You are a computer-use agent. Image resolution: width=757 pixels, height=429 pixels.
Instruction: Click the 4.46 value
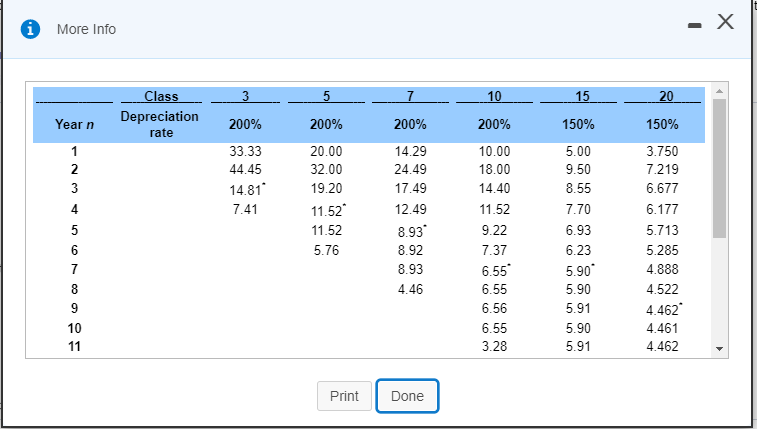point(410,290)
